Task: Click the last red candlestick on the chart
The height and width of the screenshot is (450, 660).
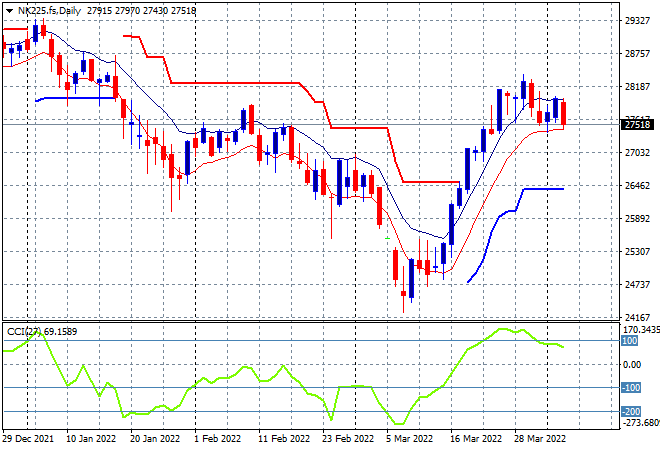Action: (564, 113)
